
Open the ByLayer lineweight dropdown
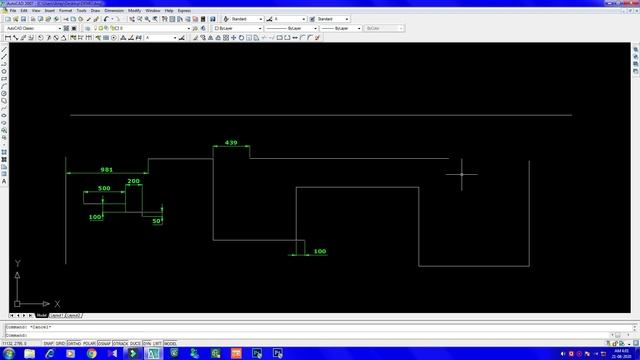tap(341, 28)
